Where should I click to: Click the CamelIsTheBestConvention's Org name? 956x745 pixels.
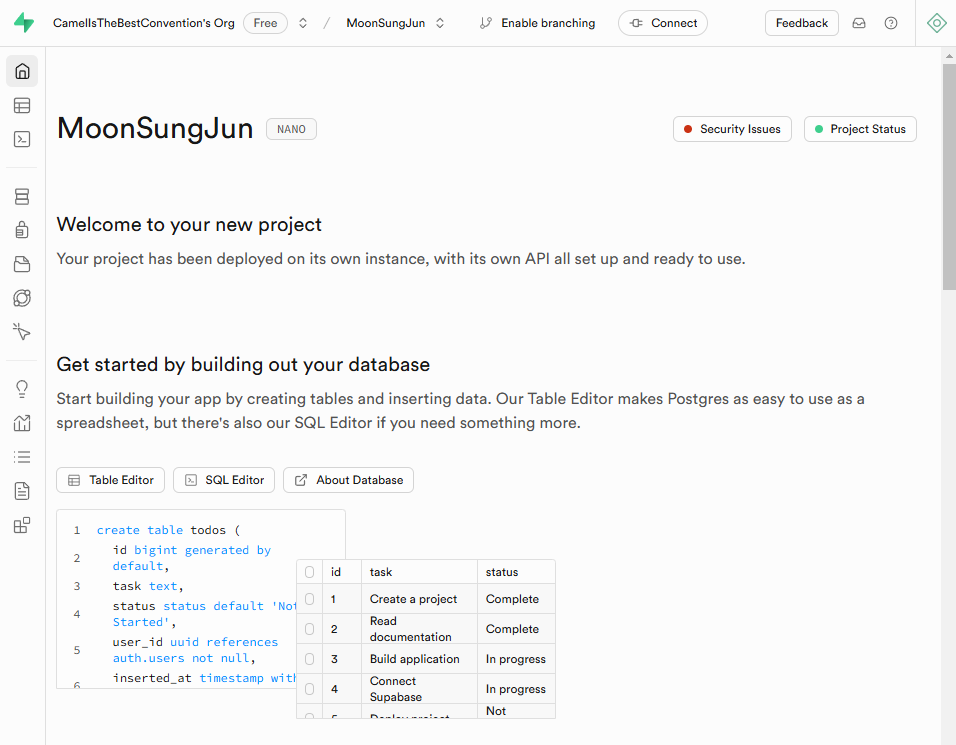tap(143, 23)
